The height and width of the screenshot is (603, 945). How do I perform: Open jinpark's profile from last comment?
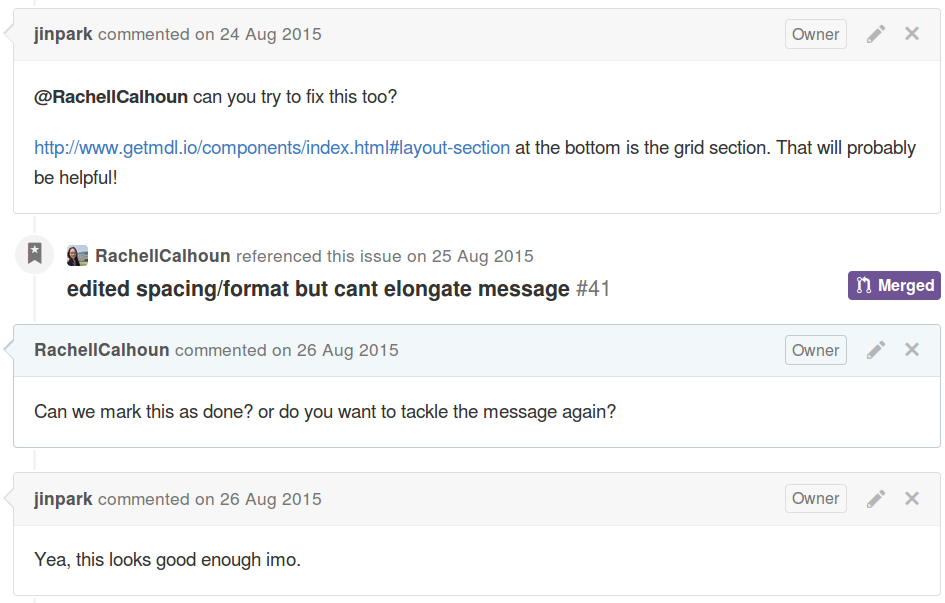(63, 499)
